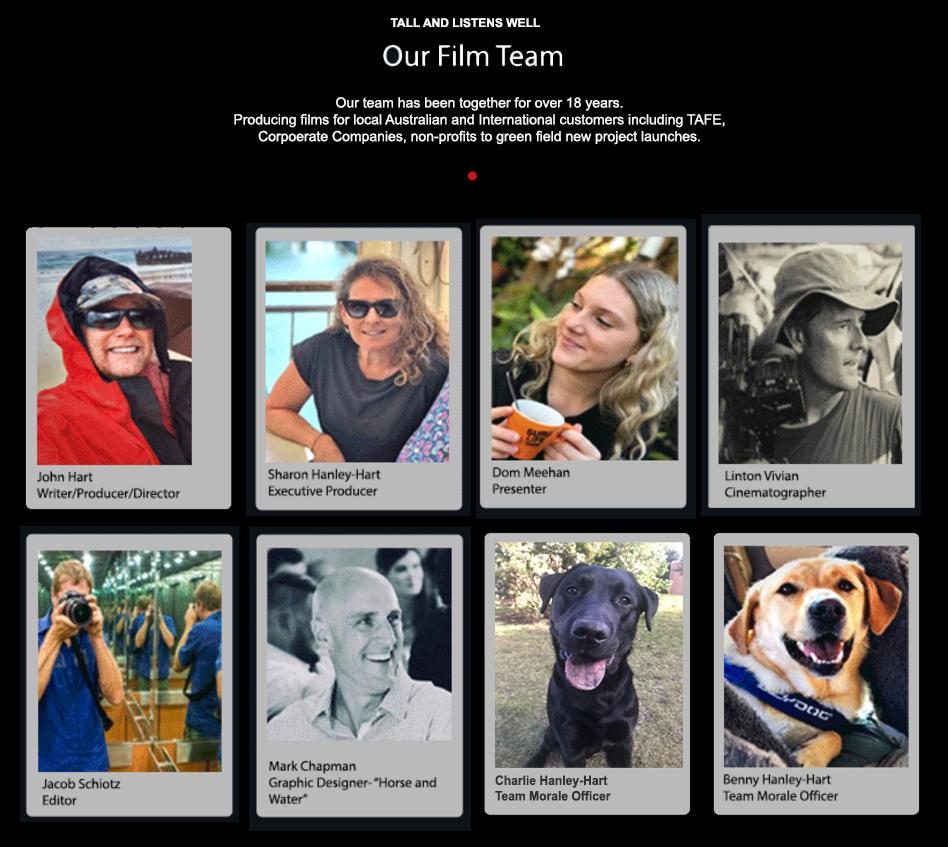Select the name 'Dom Meehan'
Image resolution: width=948 pixels, height=847 pixels.
[x=531, y=472]
